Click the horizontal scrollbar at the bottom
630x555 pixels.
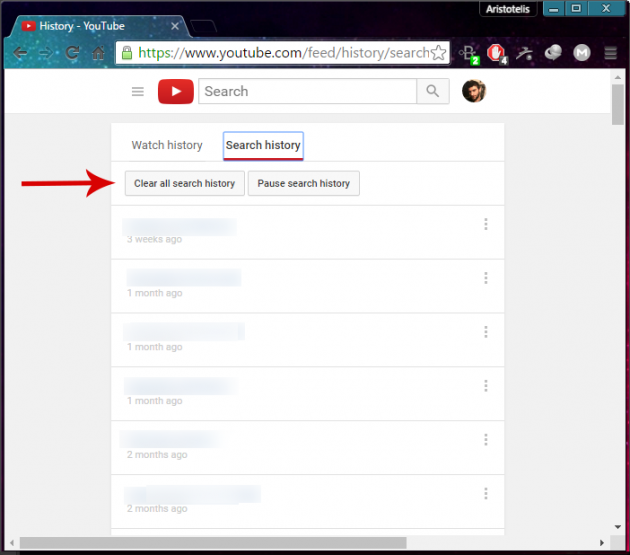pyautogui.click(x=300, y=544)
